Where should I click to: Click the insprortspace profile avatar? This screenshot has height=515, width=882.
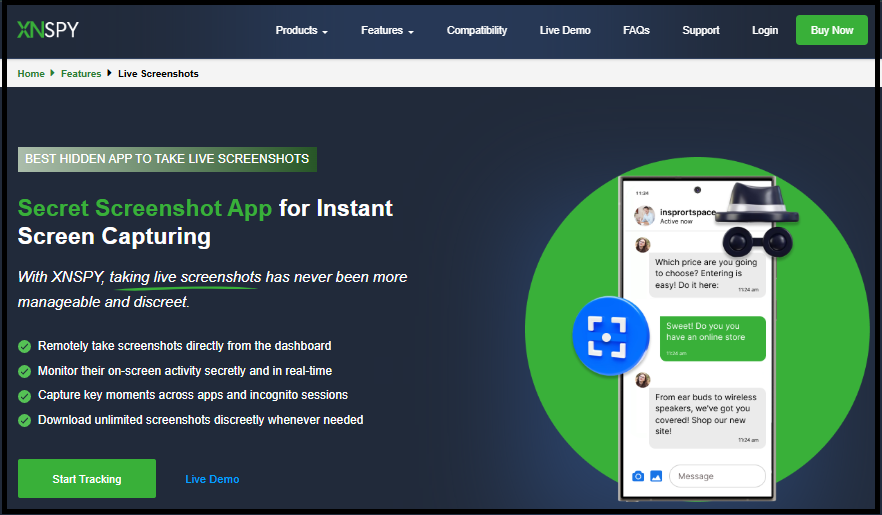[645, 216]
